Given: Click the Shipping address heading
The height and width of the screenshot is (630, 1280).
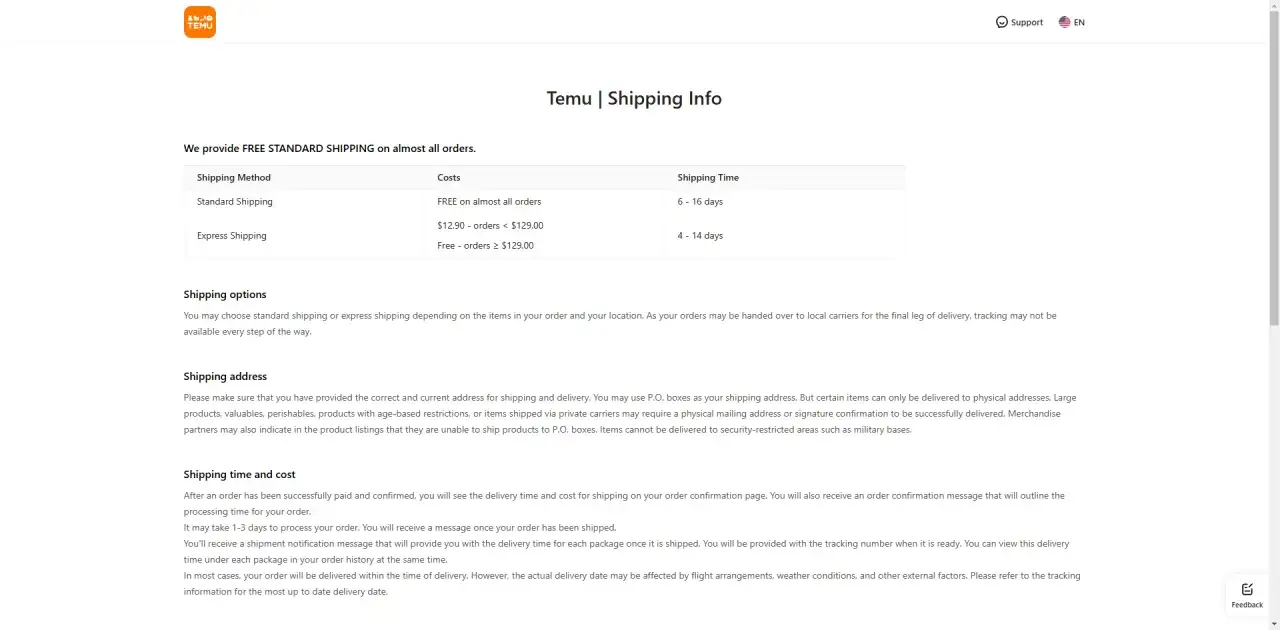Looking at the screenshot, I should pyautogui.click(x=225, y=377).
